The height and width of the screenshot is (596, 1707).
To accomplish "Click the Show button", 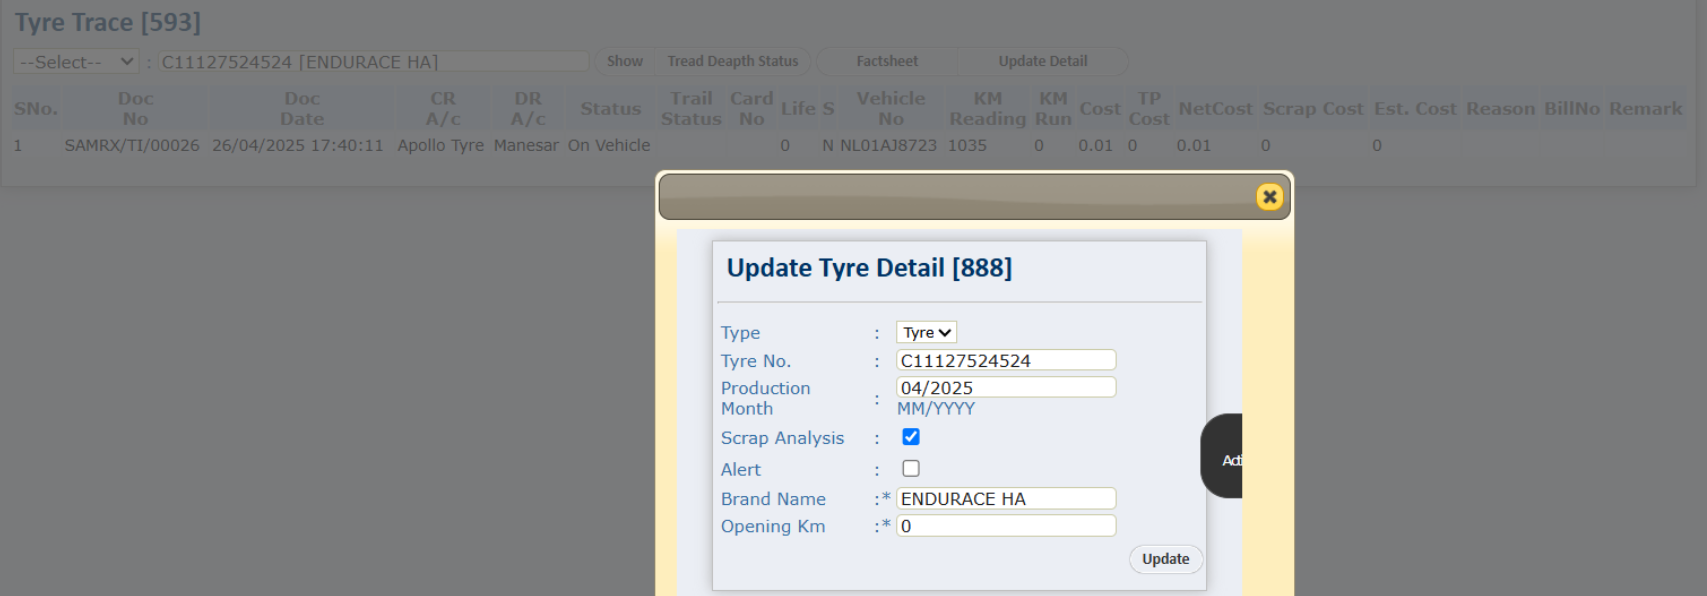I will tap(624, 61).
